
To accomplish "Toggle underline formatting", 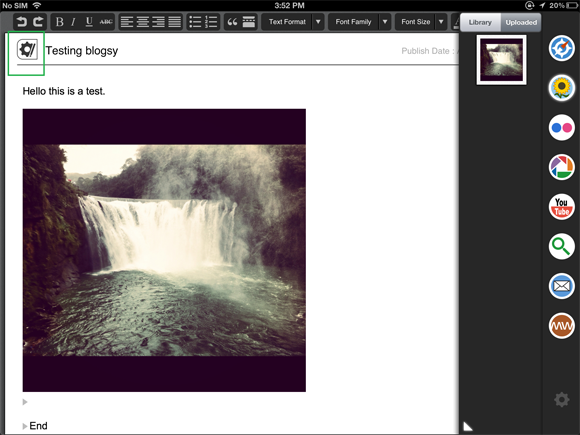I will coord(89,22).
